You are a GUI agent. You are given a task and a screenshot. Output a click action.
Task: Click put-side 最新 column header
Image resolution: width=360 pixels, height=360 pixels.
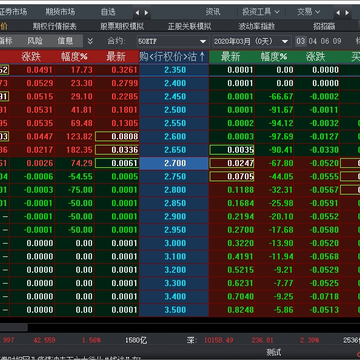[231, 57]
